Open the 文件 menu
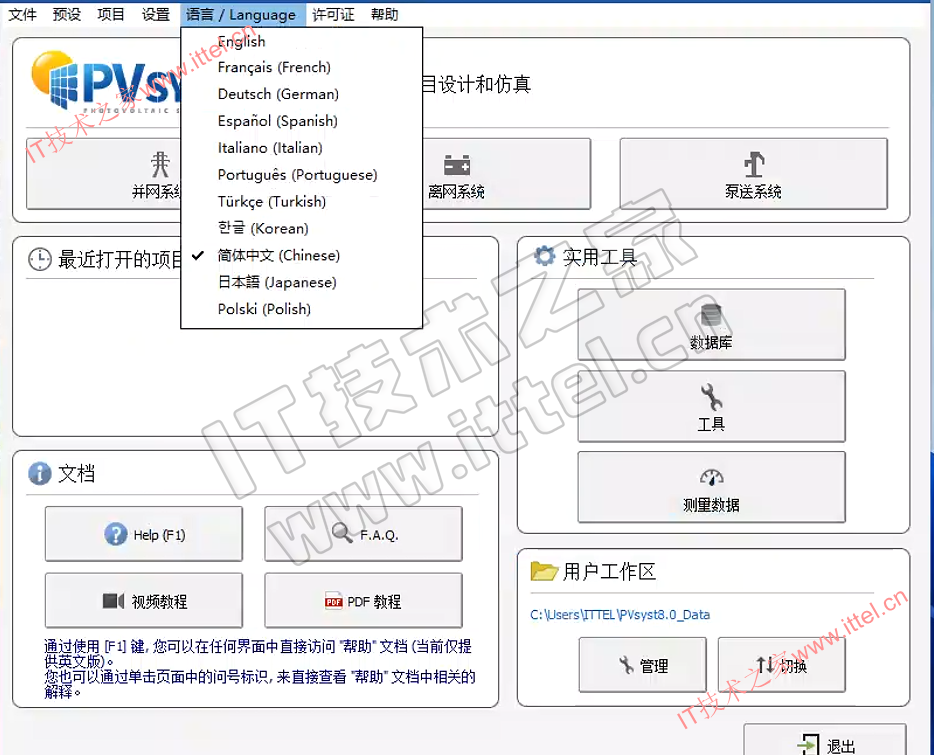This screenshot has height=755, width=934. [x=23, y=14]
